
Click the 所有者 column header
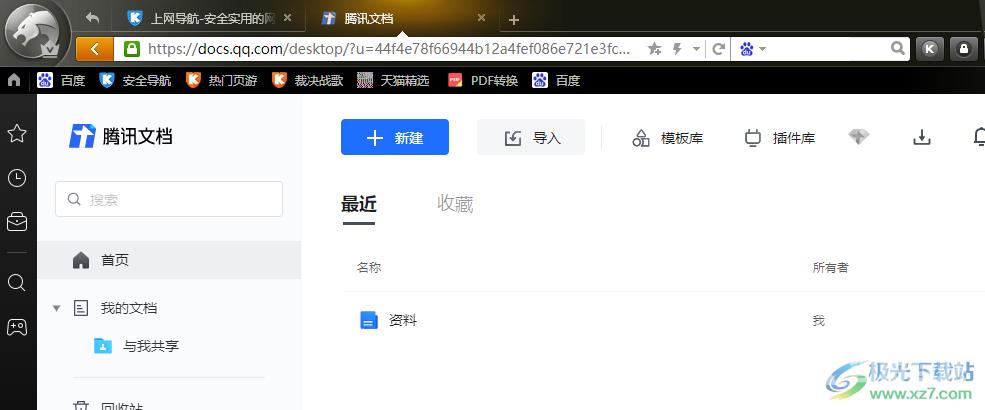[830, 267]
